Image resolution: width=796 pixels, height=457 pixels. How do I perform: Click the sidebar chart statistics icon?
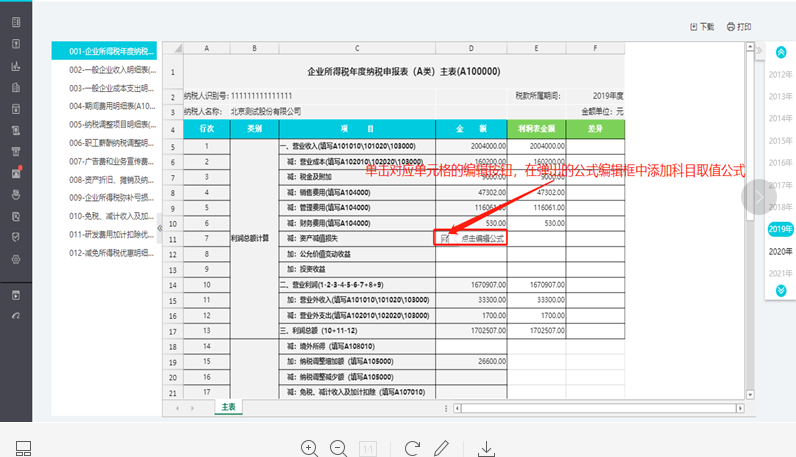tap(16, 66)
